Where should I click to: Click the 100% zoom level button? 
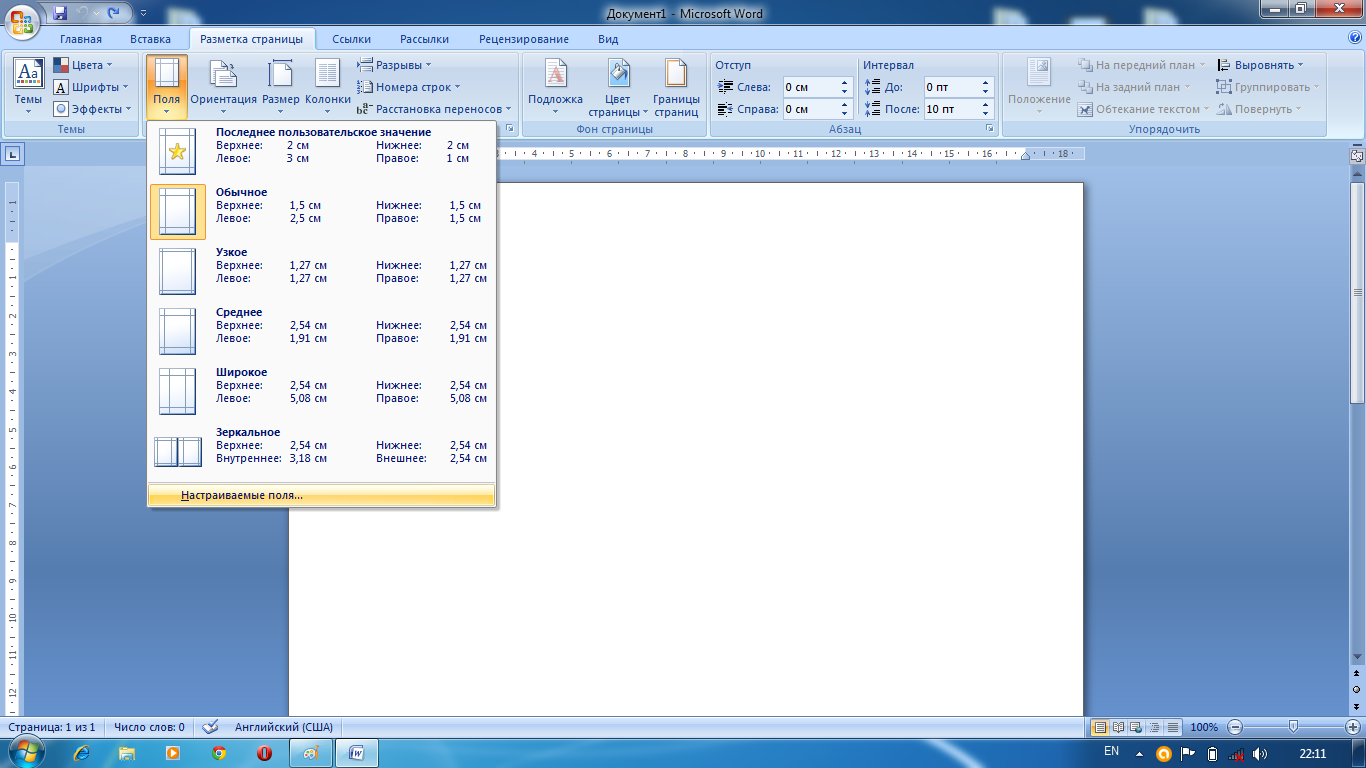tap(1204, 727)
